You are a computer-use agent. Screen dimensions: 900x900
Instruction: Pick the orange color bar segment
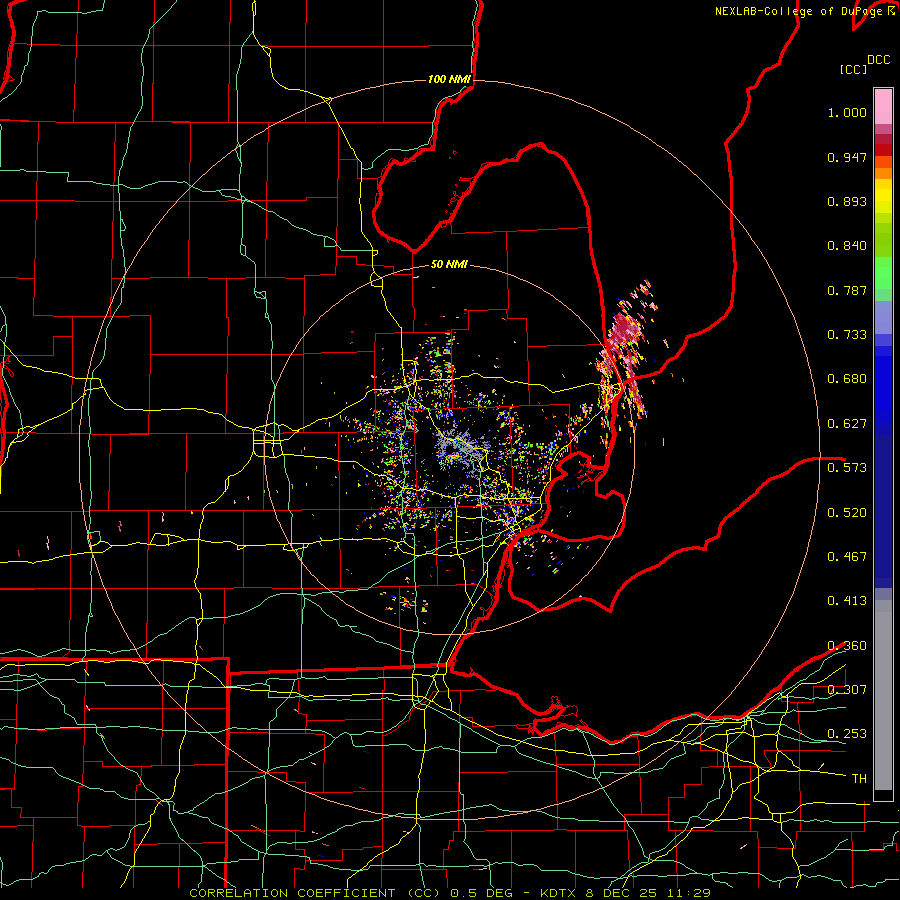(883, 173)
